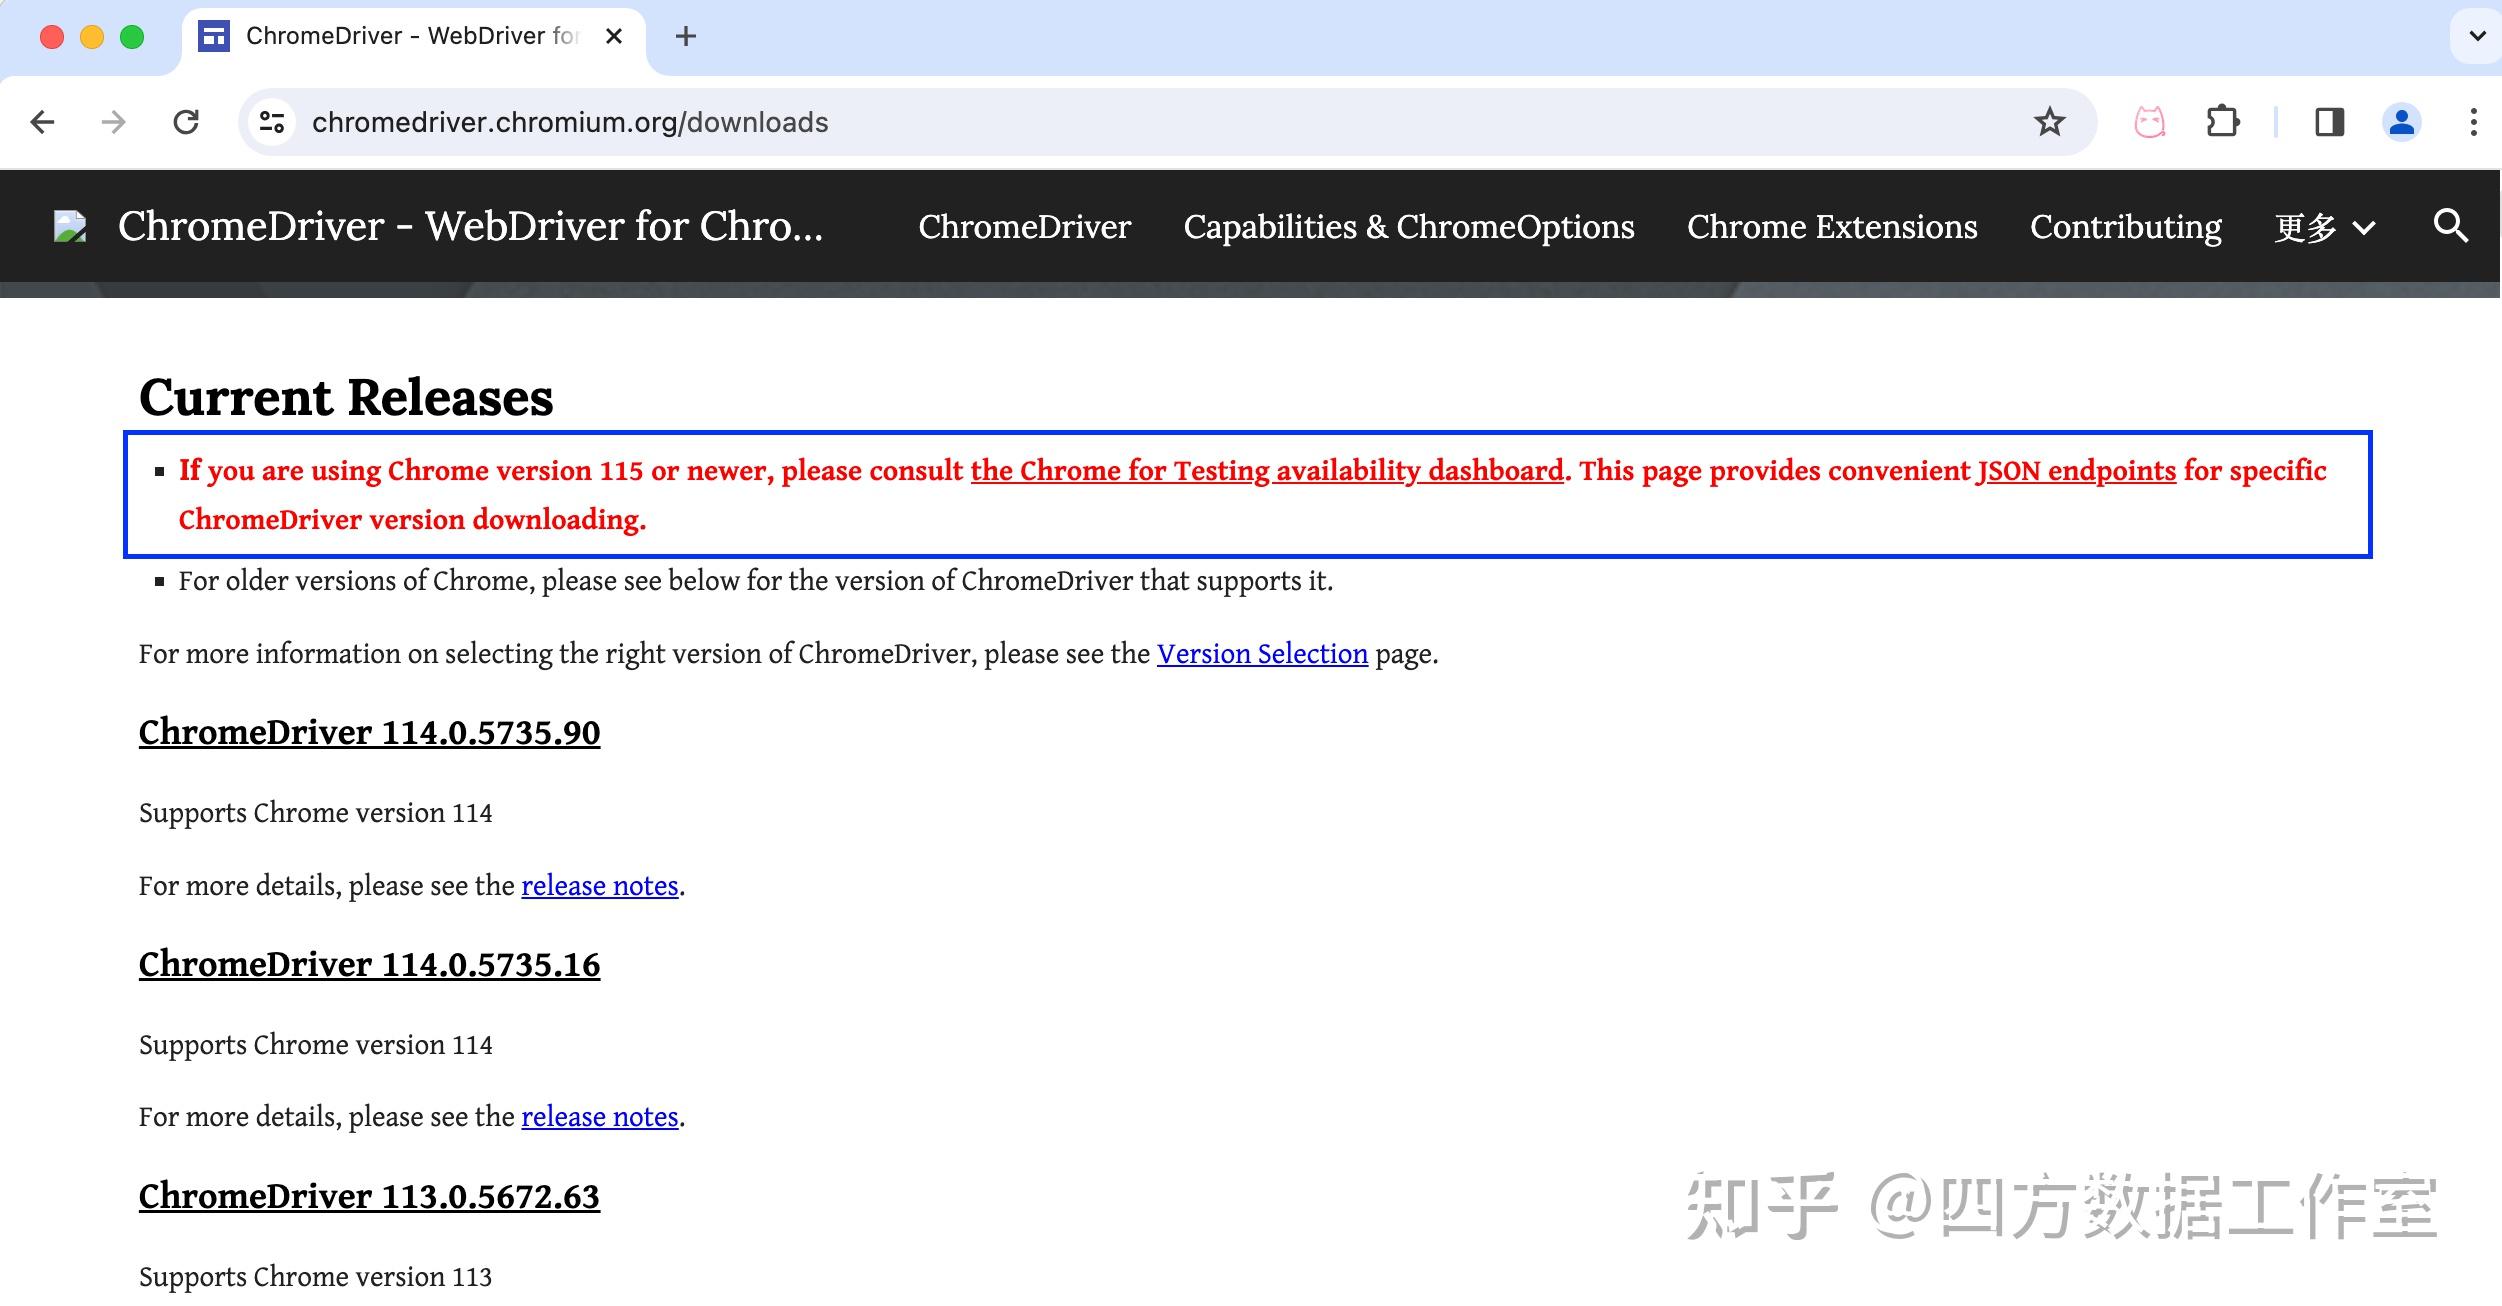Select the ChromeDriver - WebDriver browser tab
This screenshot has width=2502, height=1306.
(x=413, y=37)
